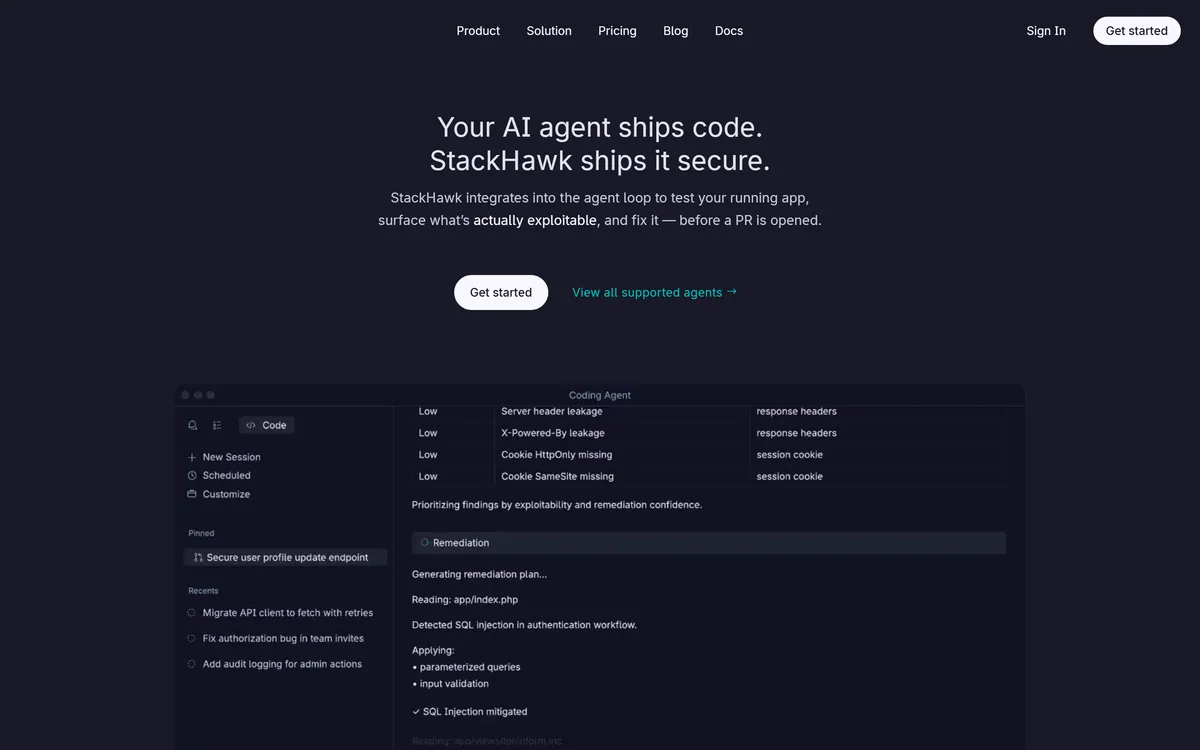
Task: Click the SQL Injection mitigated line
Action: point(470,712)
